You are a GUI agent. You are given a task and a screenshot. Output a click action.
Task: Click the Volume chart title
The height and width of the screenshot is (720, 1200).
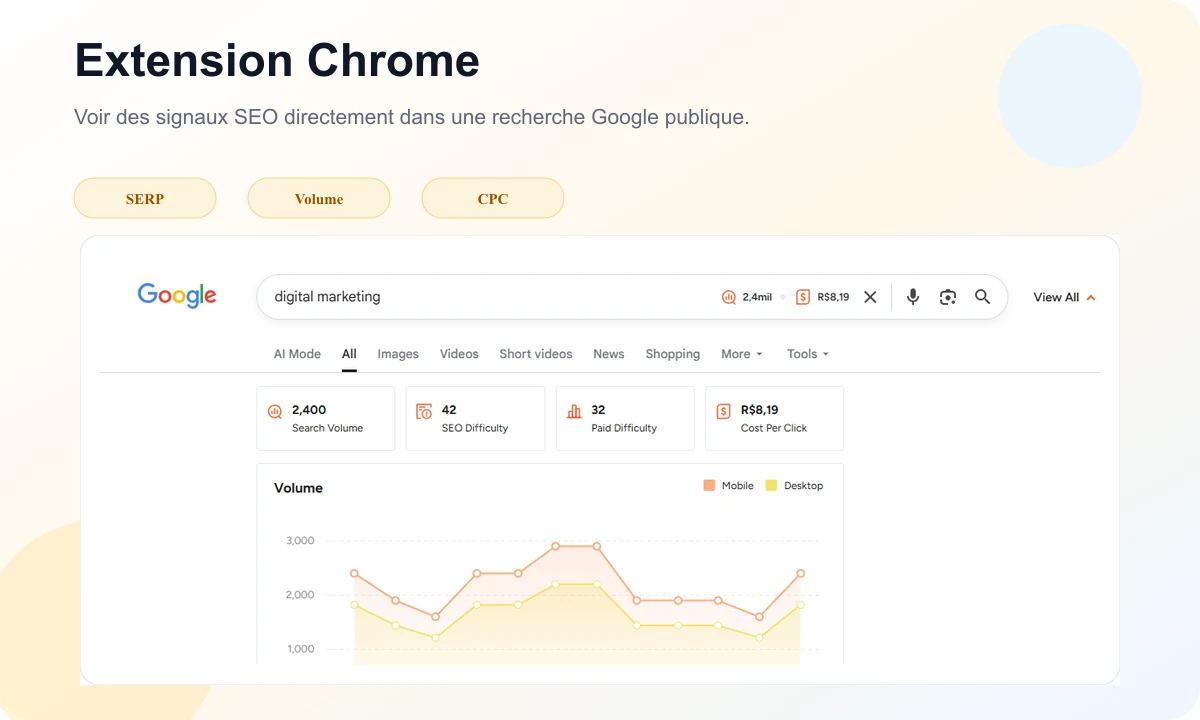(298, 488)
